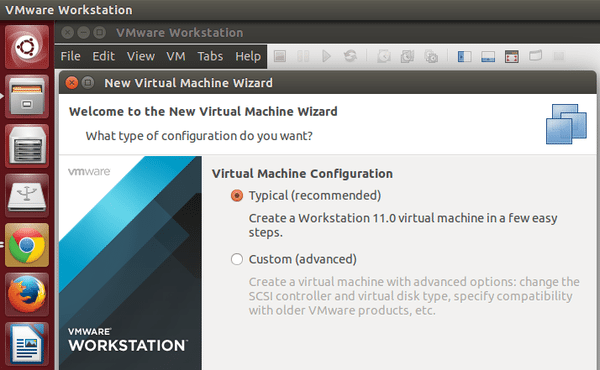Click the USB drive launcher icon
600x370 pixels.
pyautogui.click(x=27, y=196)
